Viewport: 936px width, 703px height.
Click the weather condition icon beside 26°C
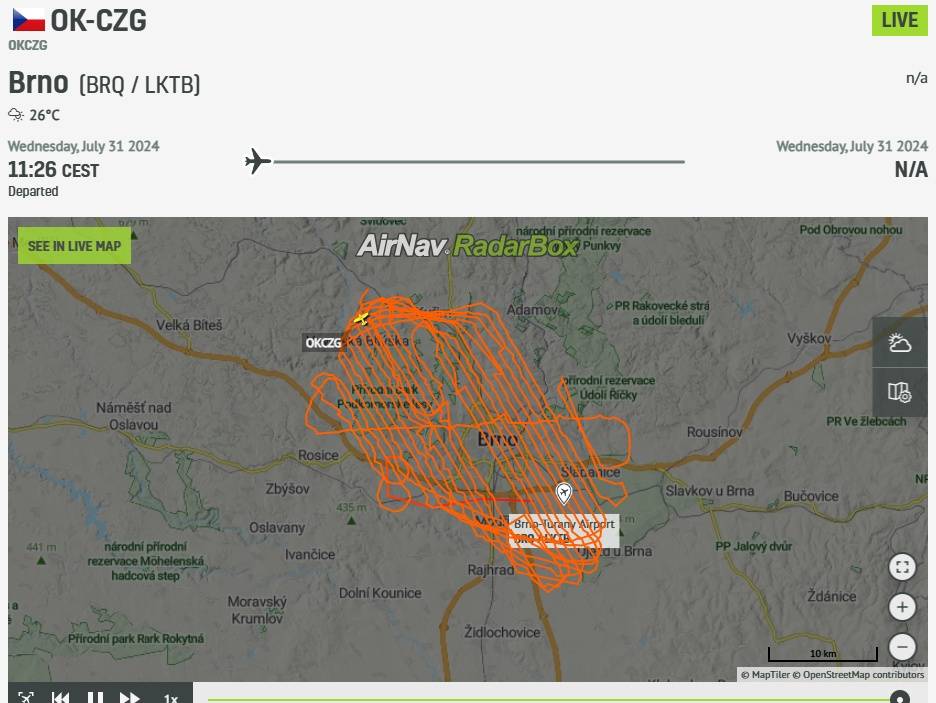coord(16,115)
